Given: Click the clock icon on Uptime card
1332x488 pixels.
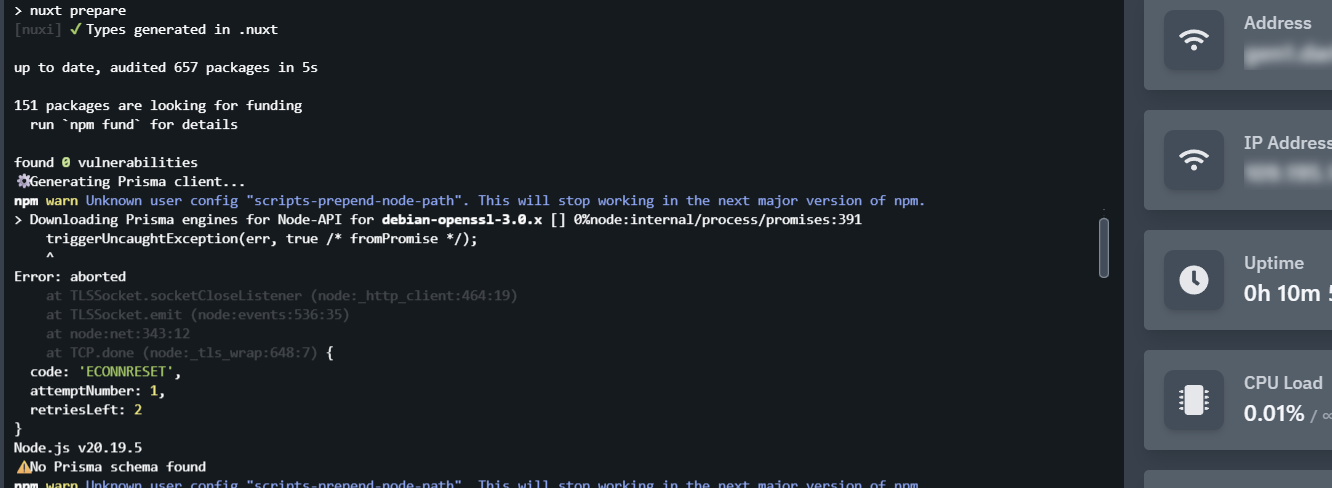Looking at the screenshot, I should (1193, 280).
